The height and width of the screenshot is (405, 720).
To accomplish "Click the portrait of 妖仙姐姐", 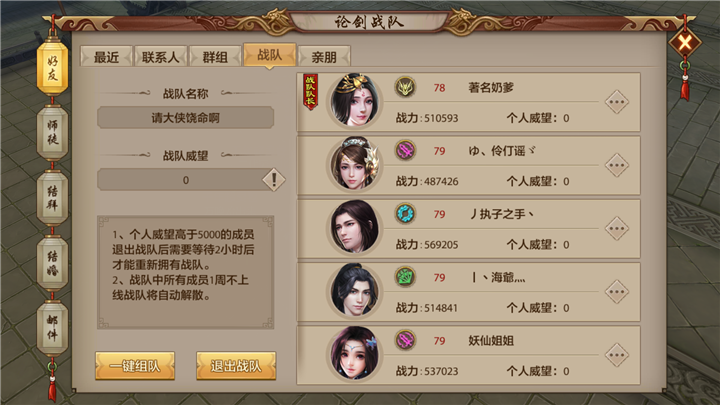I will [x=354, y=354].
